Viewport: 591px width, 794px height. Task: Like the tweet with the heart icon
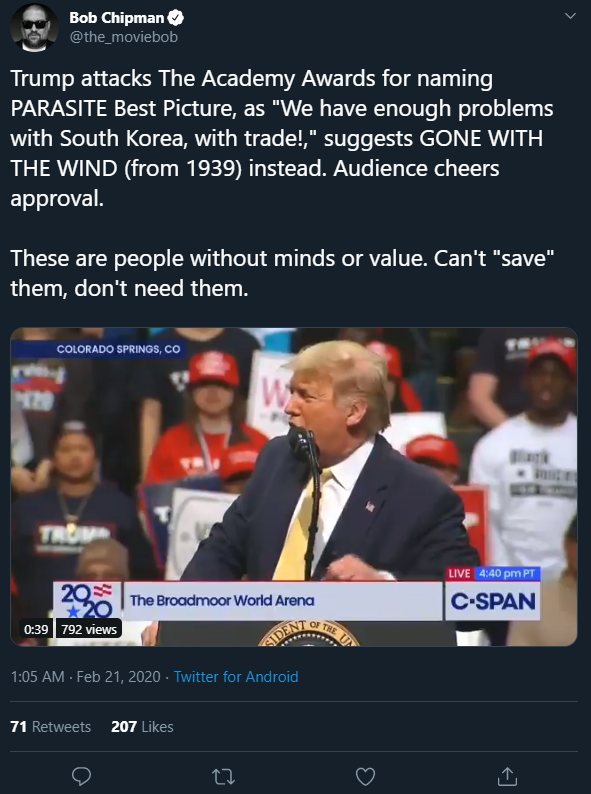(x=365, y=776)
